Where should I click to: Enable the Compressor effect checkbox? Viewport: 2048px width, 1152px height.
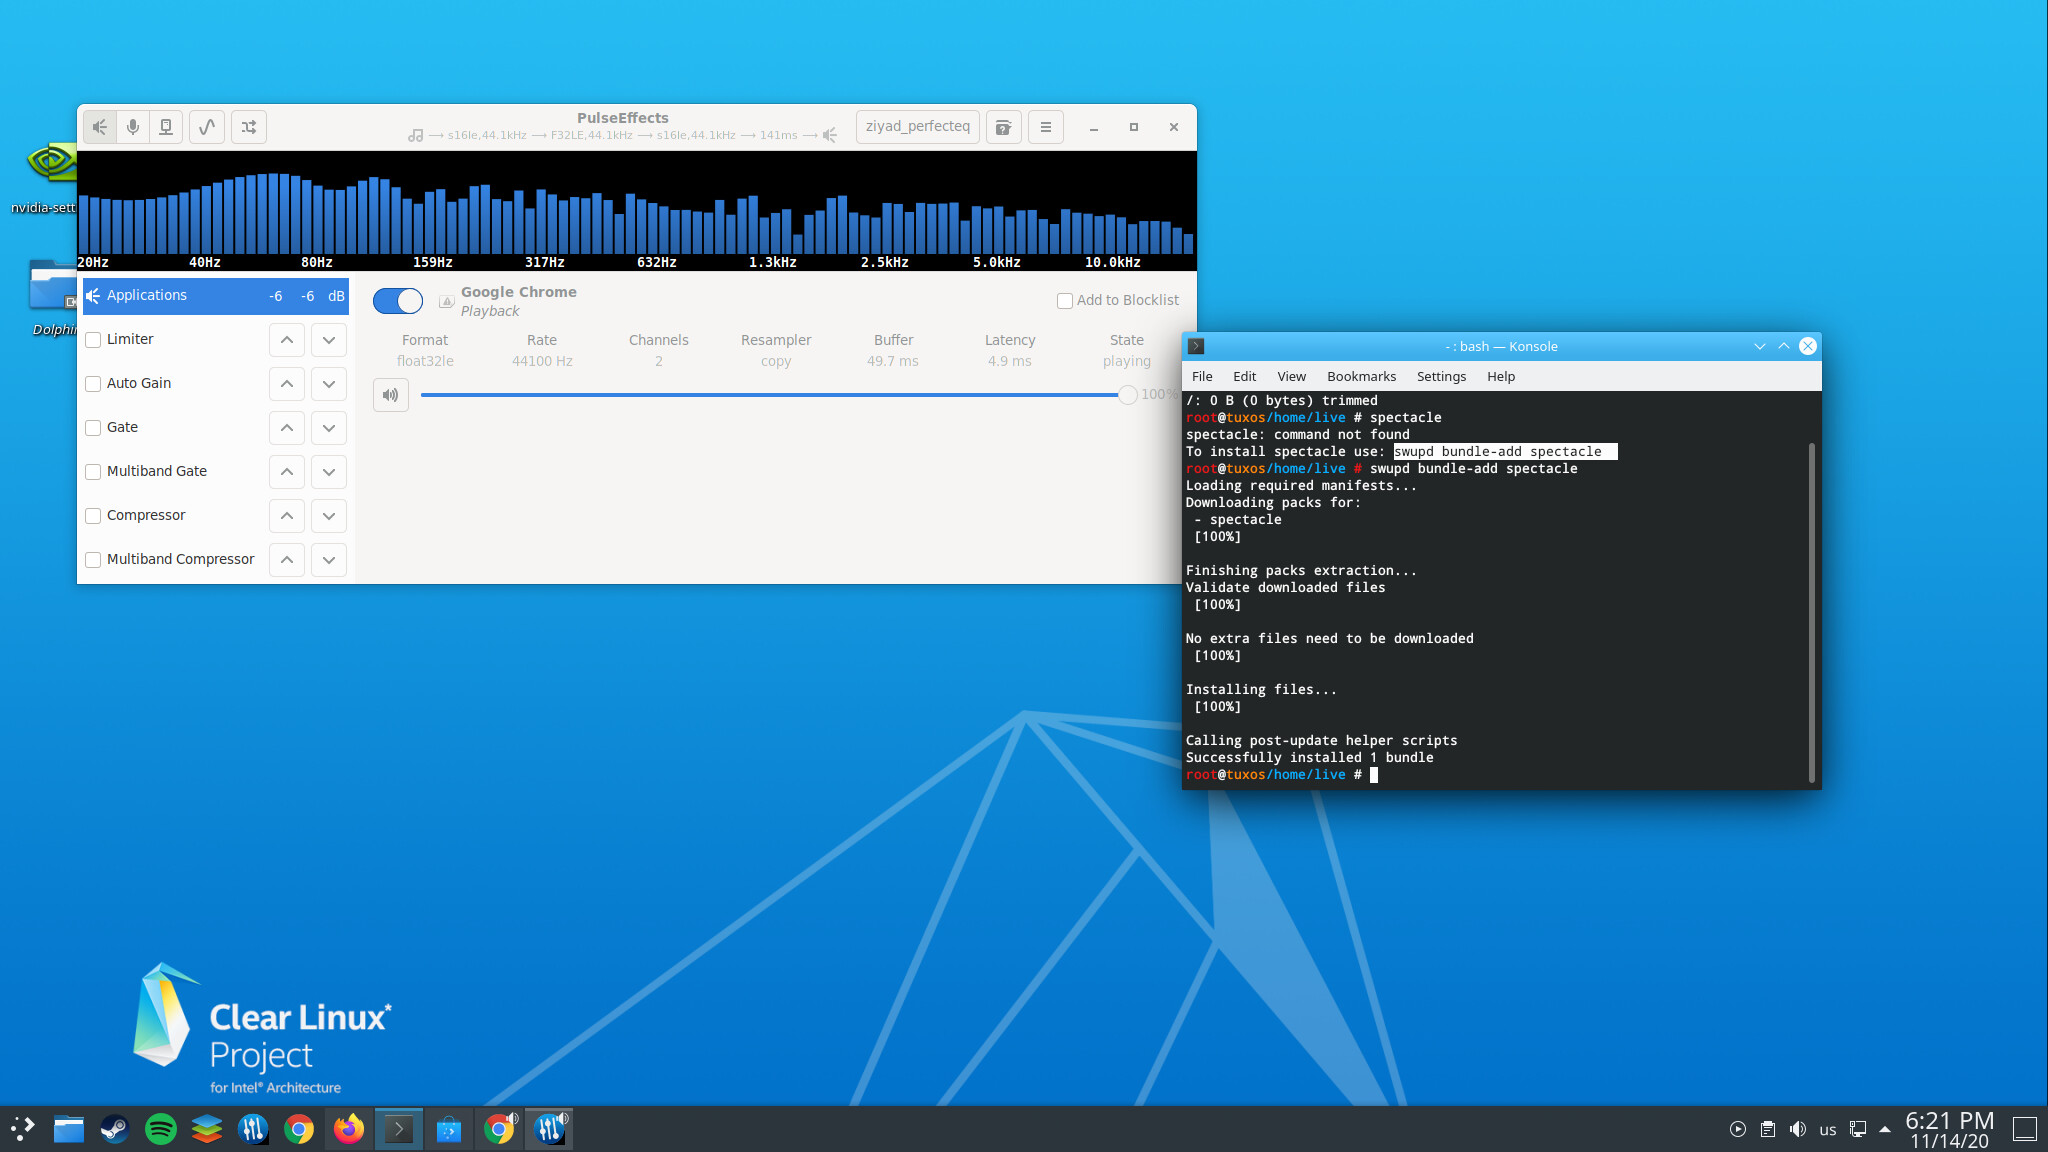point(94,516)
